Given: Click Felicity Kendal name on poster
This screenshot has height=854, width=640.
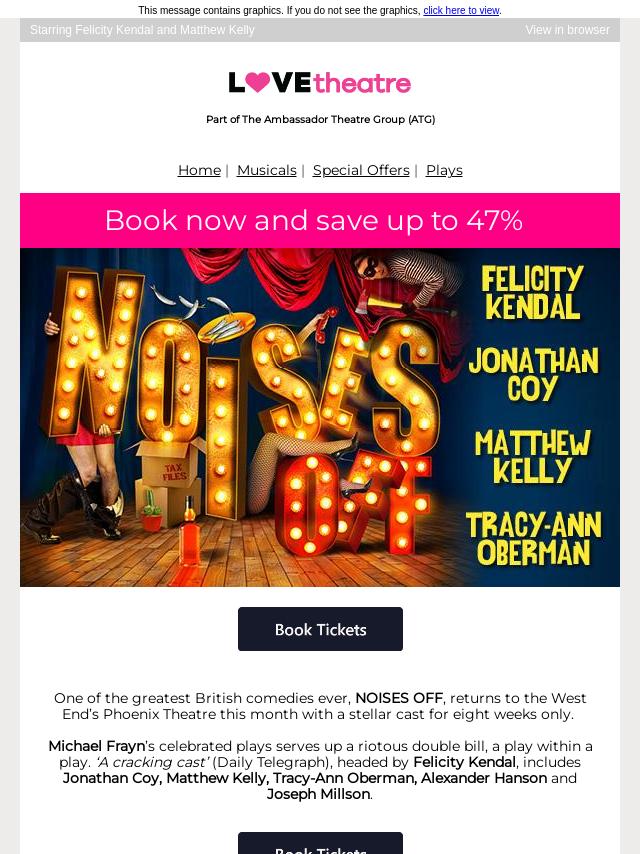Looking at the screenshot, I should [532, 292].
